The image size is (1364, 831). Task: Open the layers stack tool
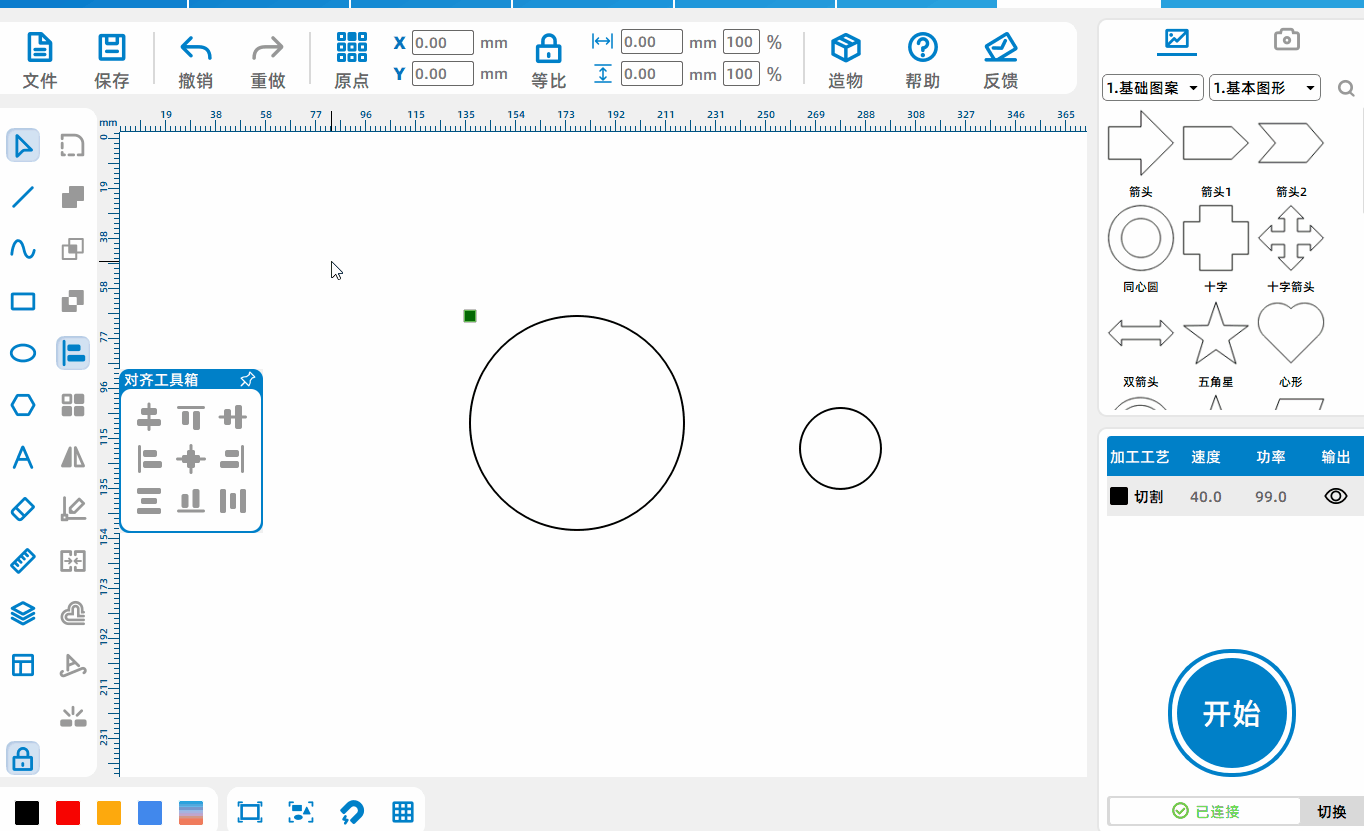click(x=23, y=613)
